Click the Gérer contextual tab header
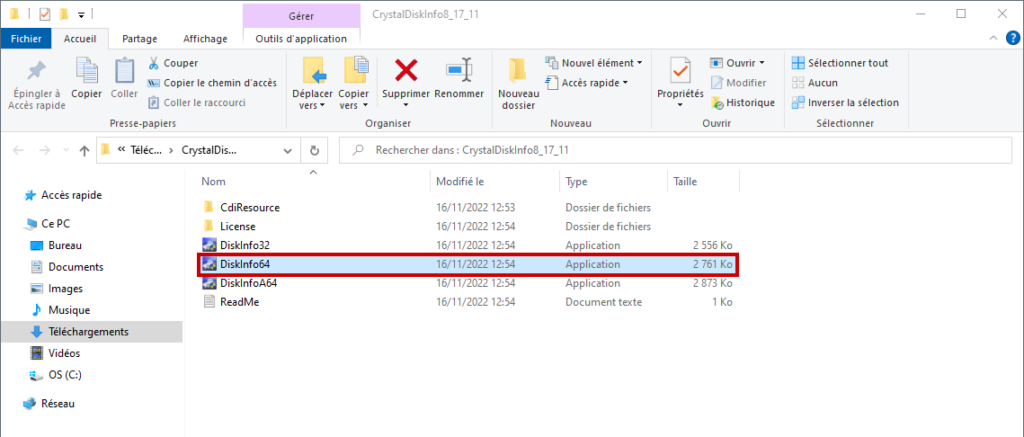Image resolution: width=1024 pixels, height=437 pixels. (x=301, y=15)
